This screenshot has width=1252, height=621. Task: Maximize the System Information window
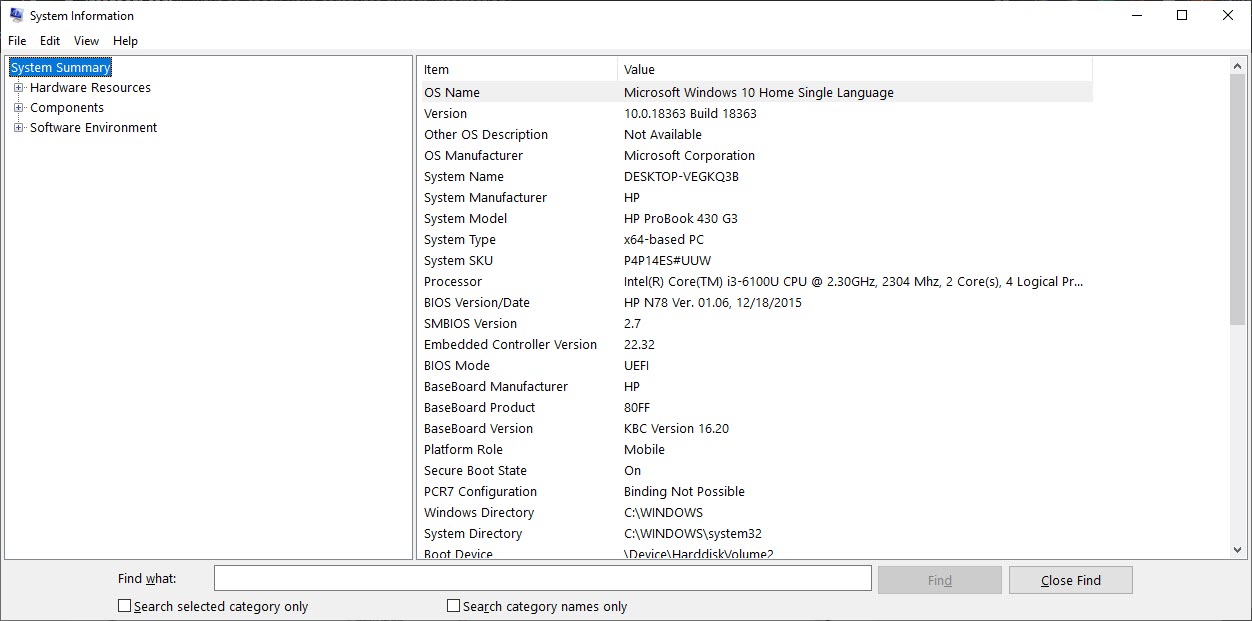[x=1182, y=16]
